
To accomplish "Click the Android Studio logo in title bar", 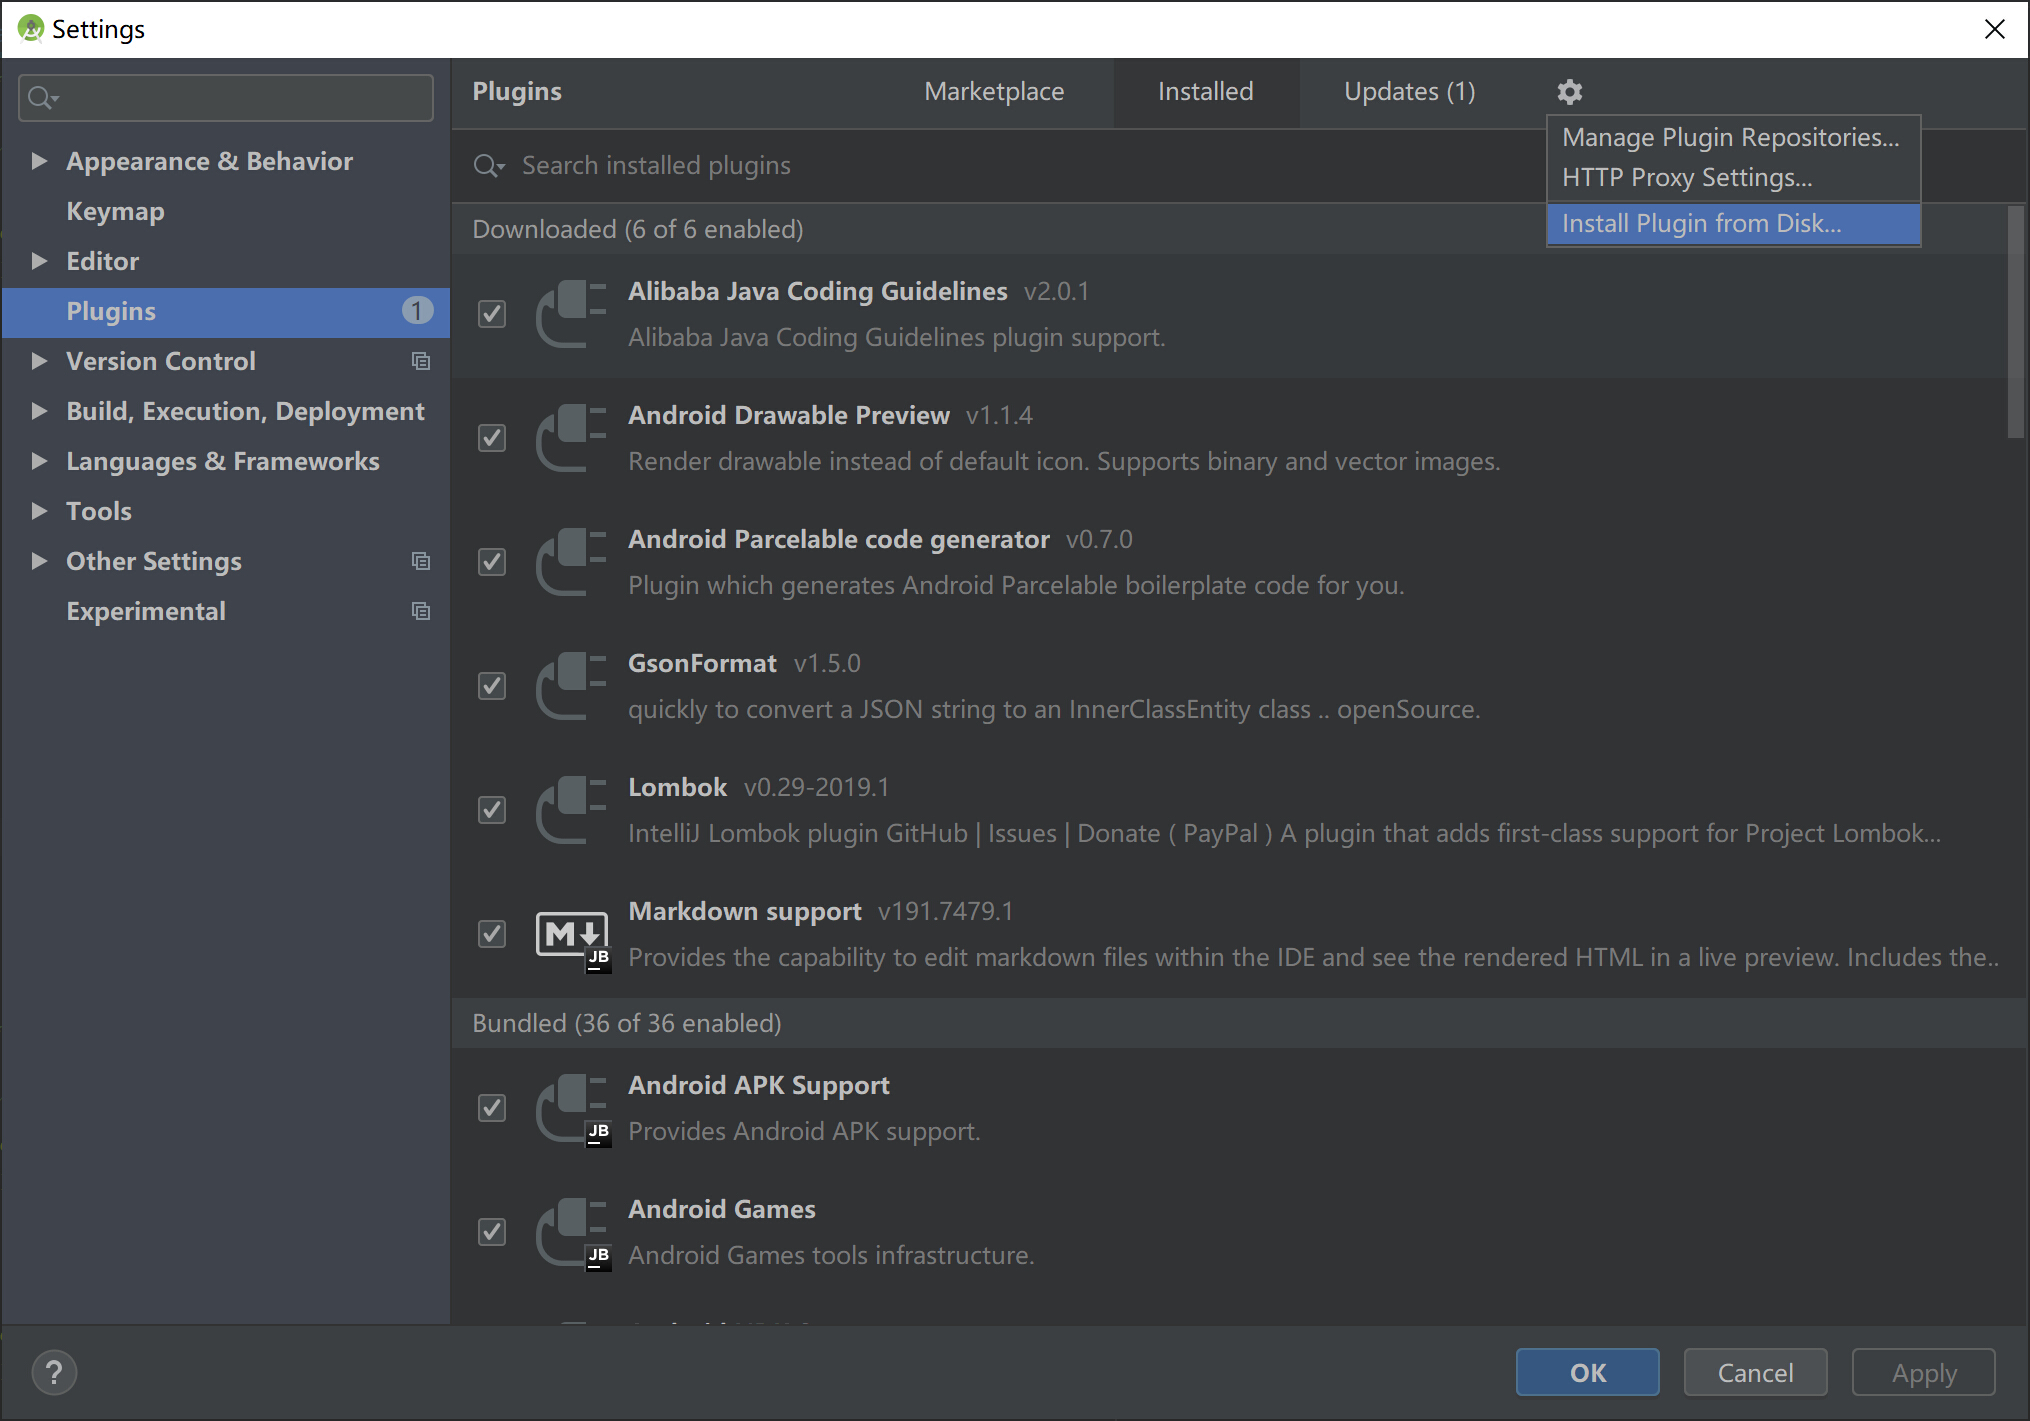I will [x=31, y=29].
